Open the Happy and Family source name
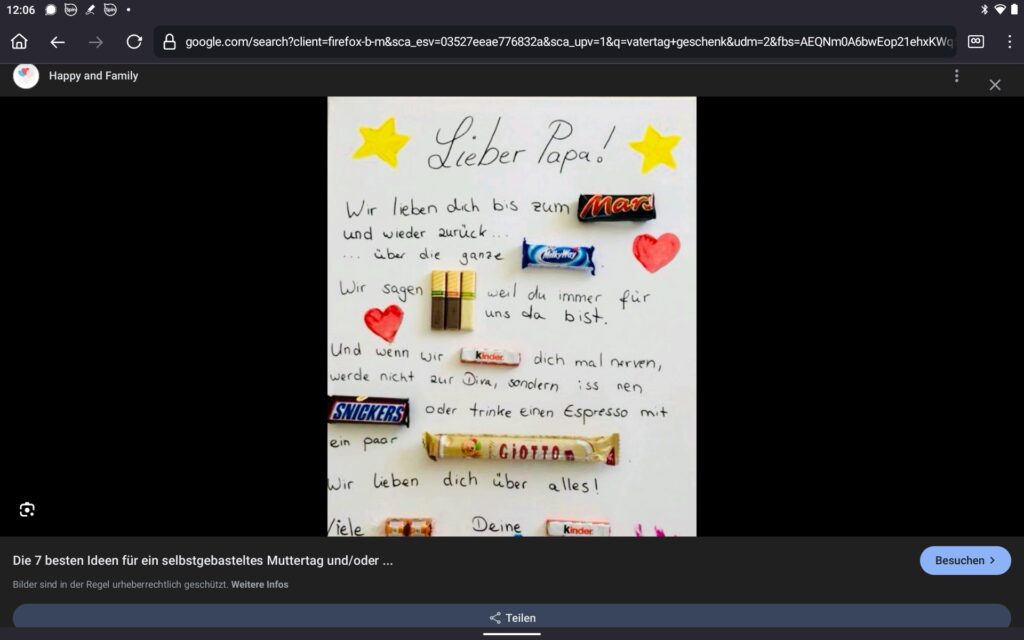The height and width of the screenshot is (640, 1024). click(93, 76)
